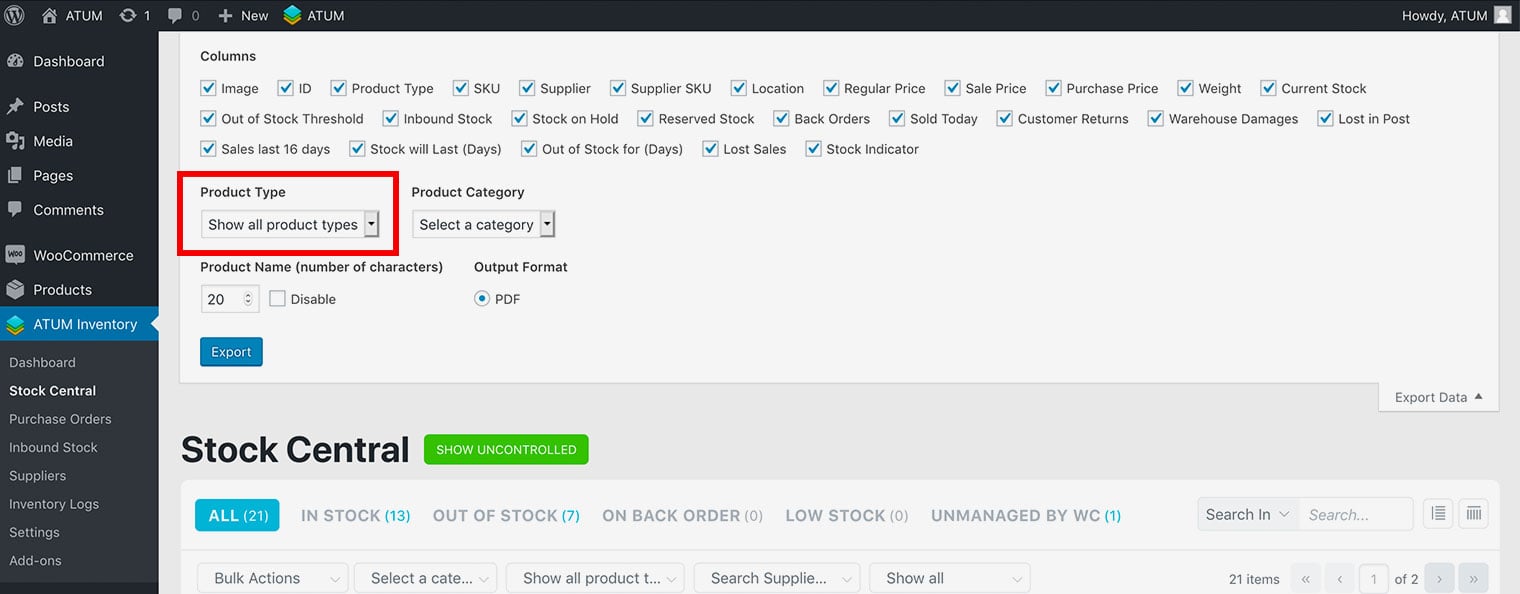This screenshot has width=1520, height=594.
Task: Open the Show all product types dropdown
Action: (x=292, y=224)
